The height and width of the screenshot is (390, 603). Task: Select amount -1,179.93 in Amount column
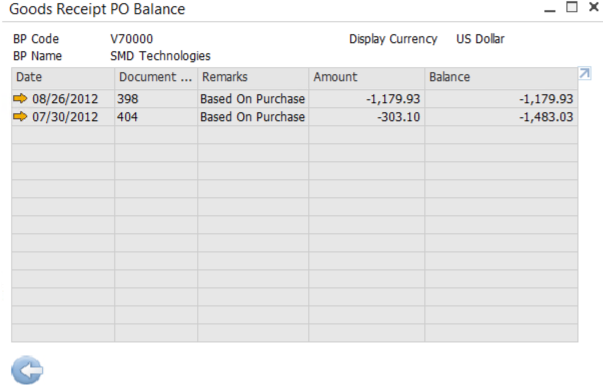click(367, 99)
